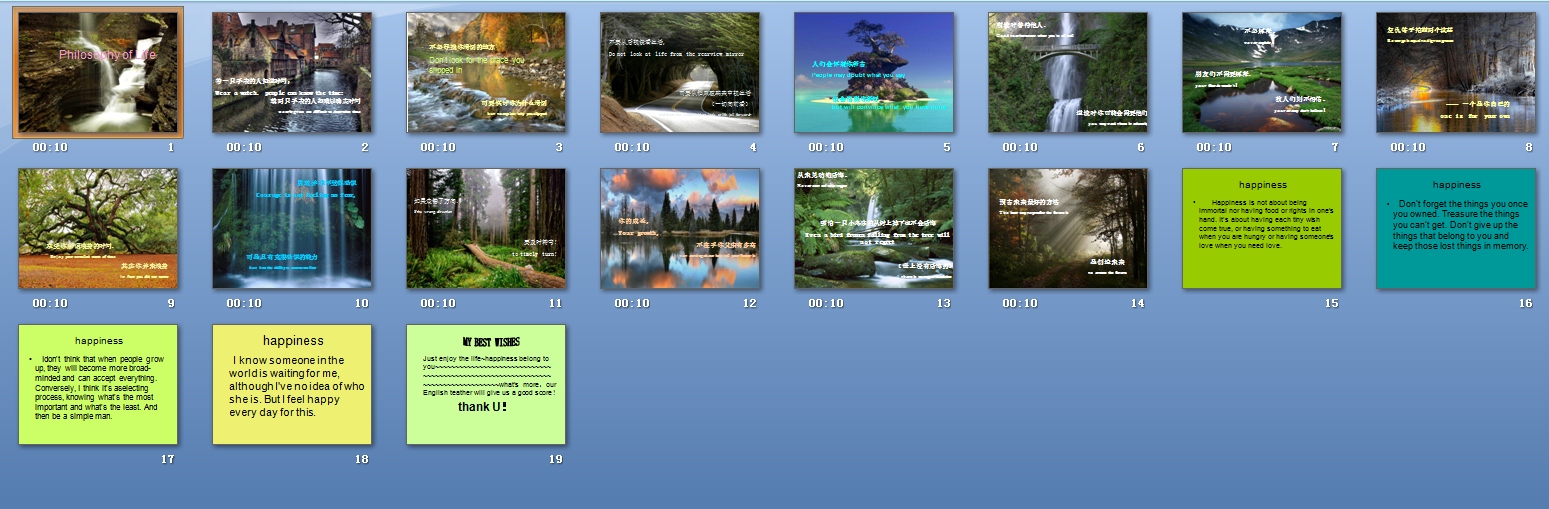1549x509 pixels.
Task: Select slide 17 light green happiness slide
Action: (98, 384)
